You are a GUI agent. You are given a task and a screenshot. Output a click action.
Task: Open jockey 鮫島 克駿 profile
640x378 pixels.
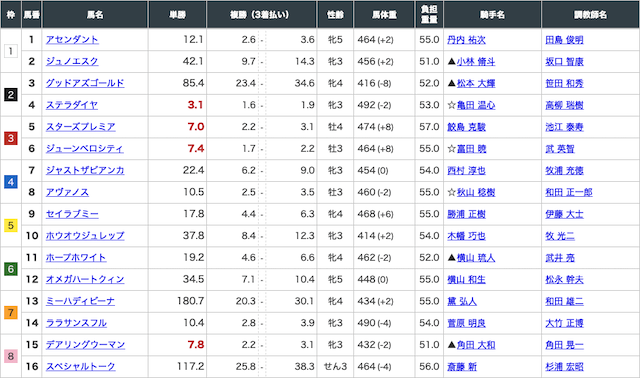(x=466, y=127)
